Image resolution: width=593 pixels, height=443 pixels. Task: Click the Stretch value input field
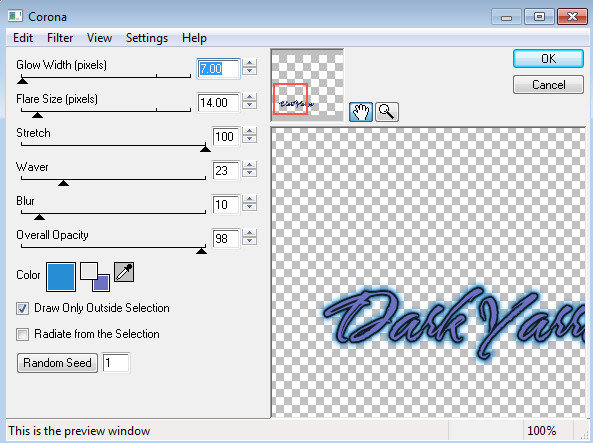click(226, 137)
